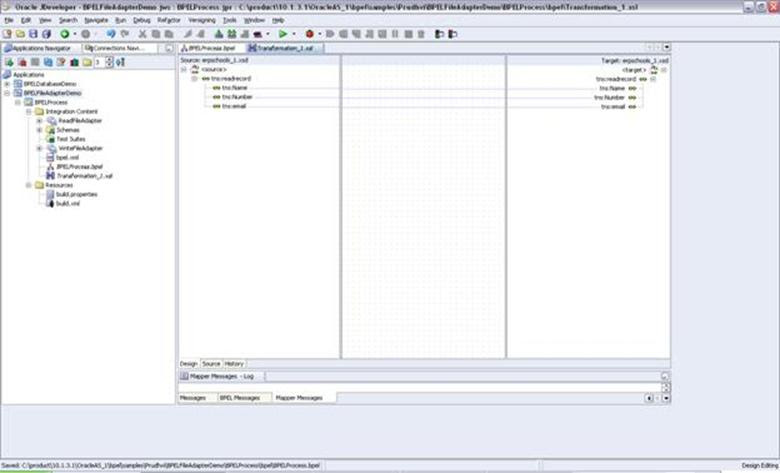Click the Paste toolbar icon
This screenshot has width=780, height=473.
click(169, 34)
